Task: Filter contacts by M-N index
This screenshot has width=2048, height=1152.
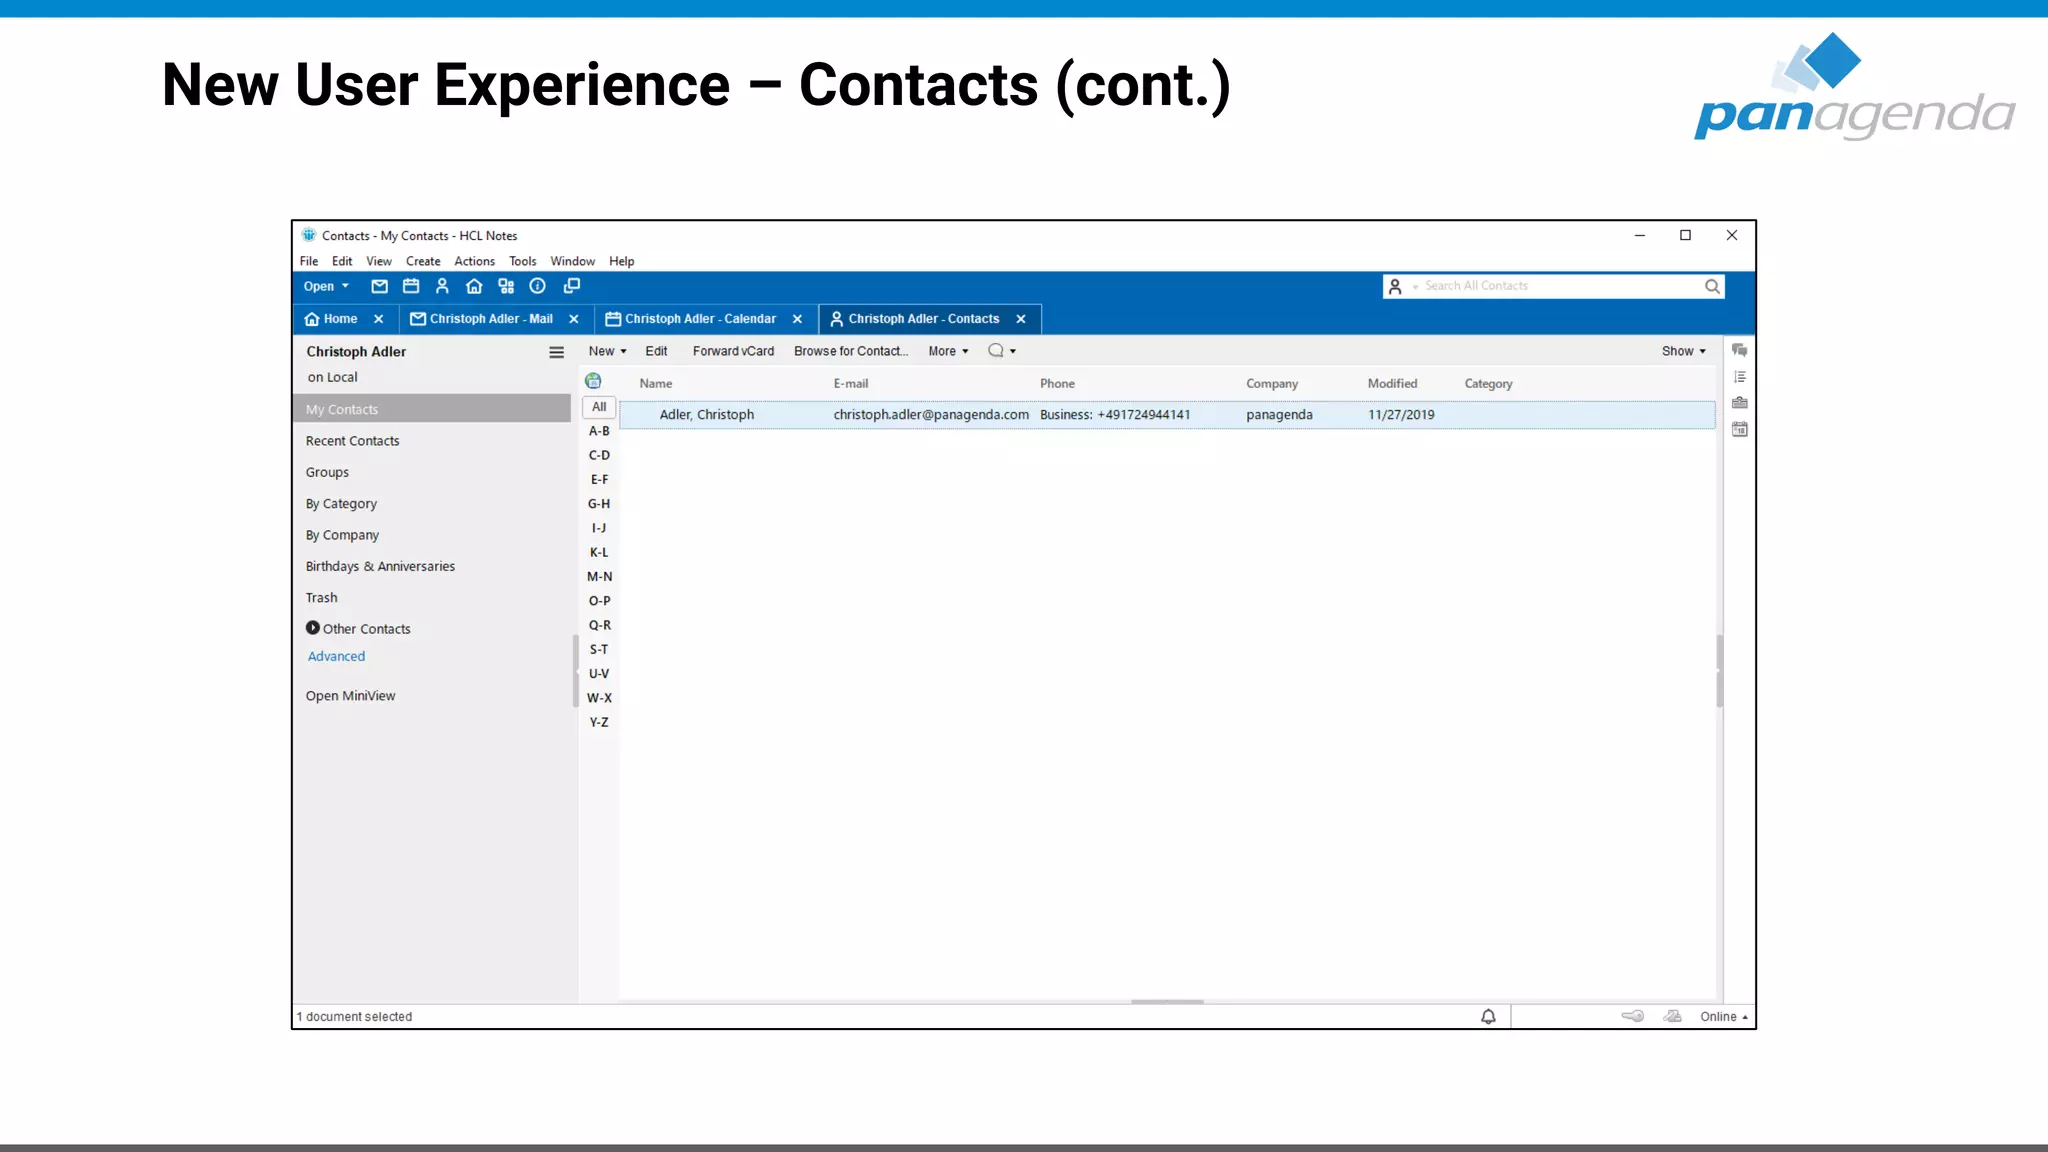Action: [x=599, y=577]
